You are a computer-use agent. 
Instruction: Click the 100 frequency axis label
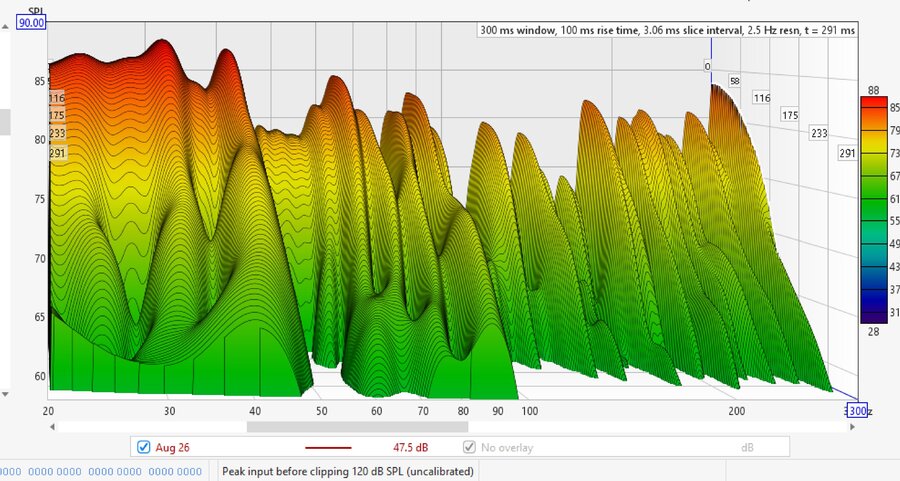click(x=529, y=411)
